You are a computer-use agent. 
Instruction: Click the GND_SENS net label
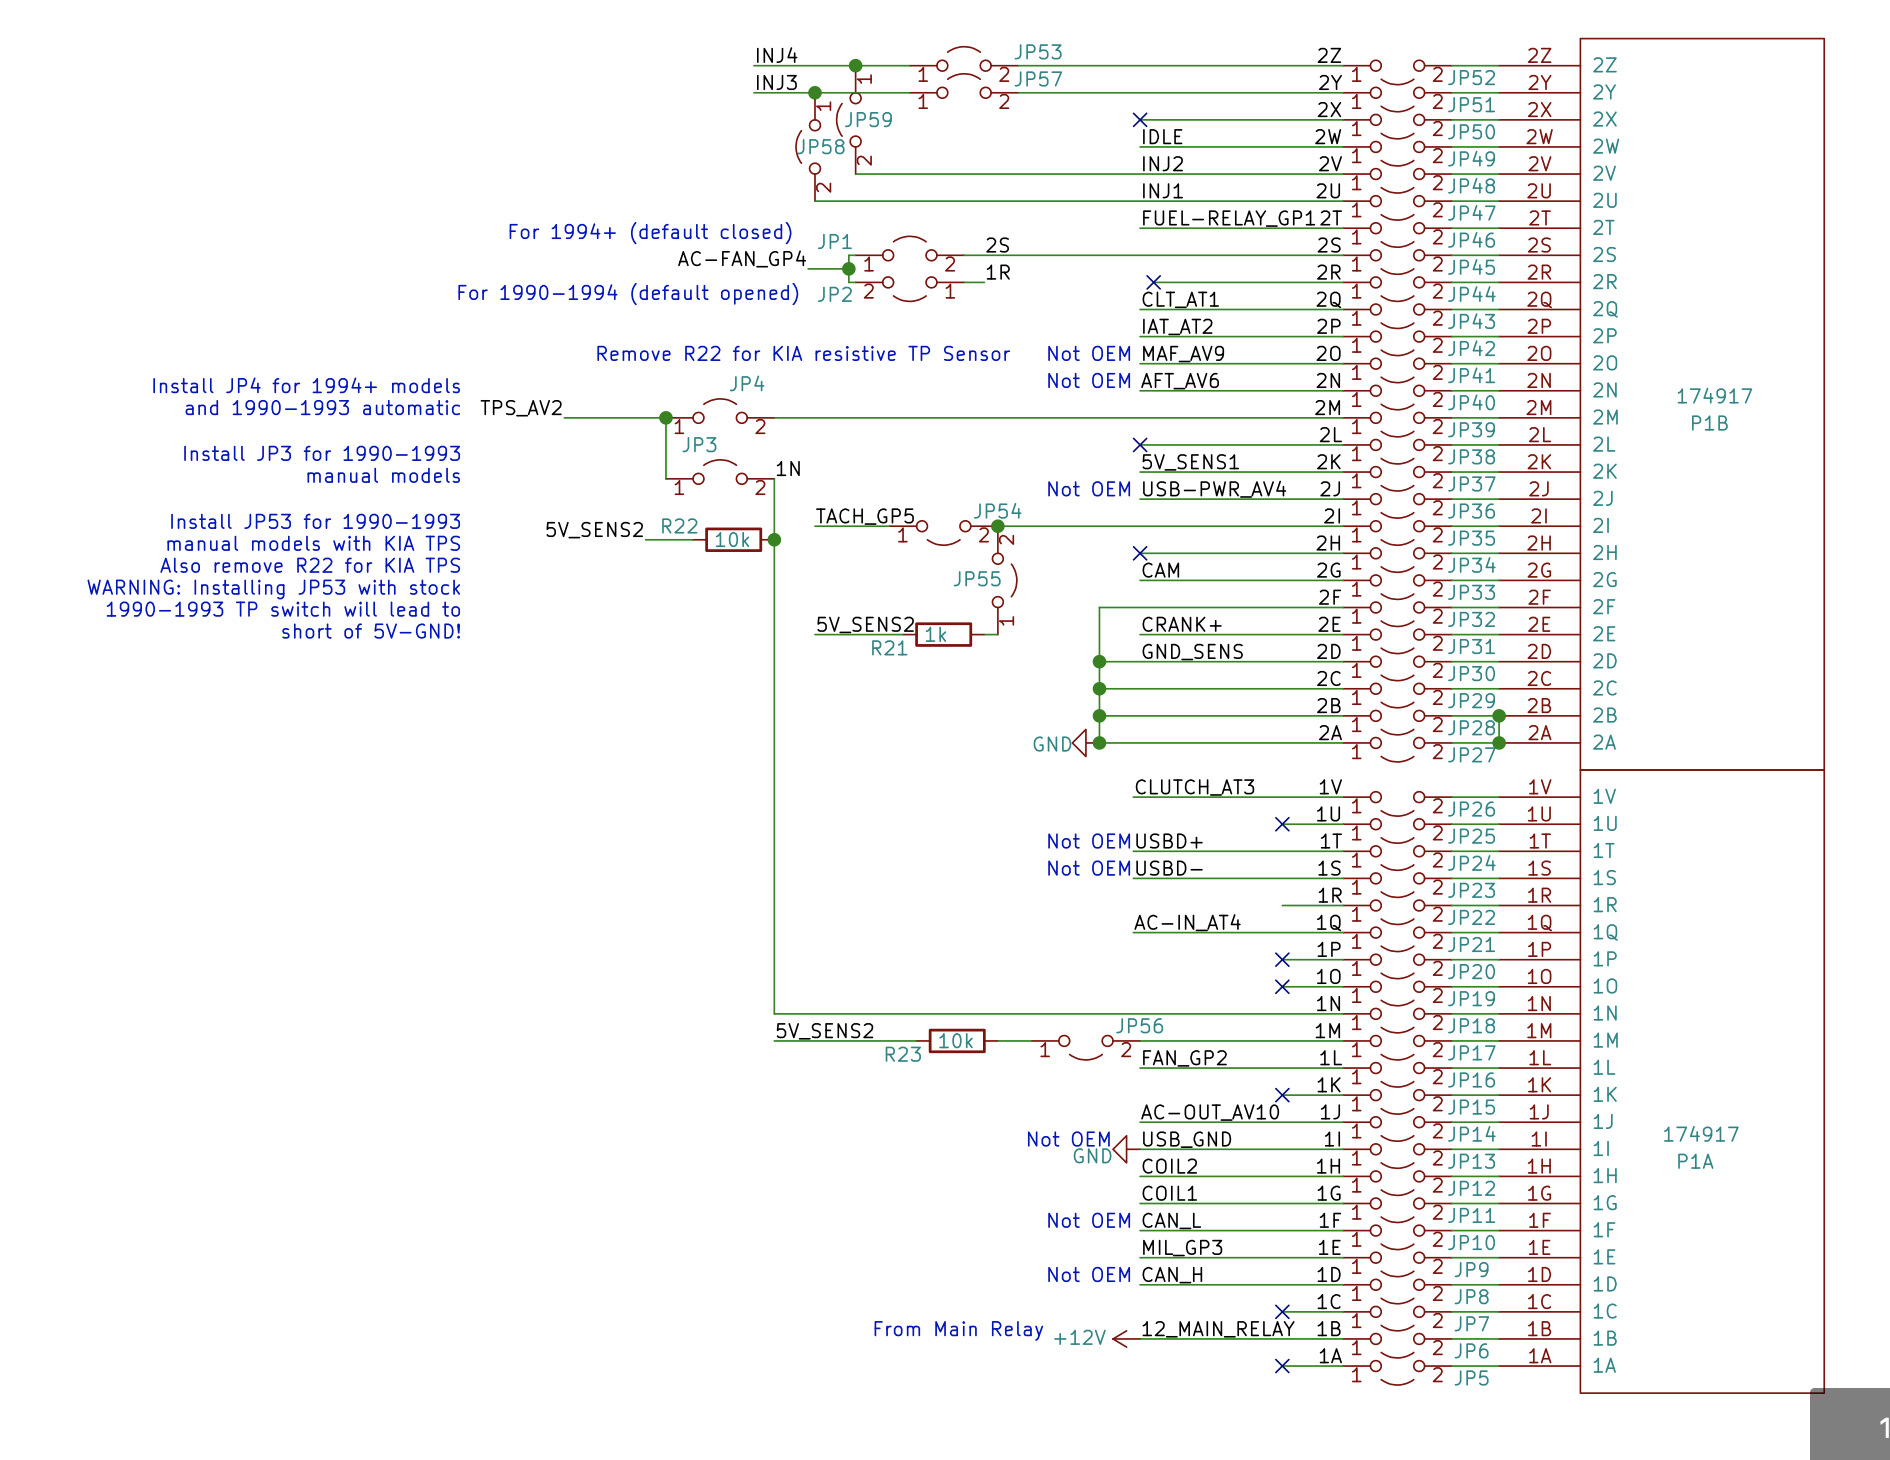(x=1193, y=652)
